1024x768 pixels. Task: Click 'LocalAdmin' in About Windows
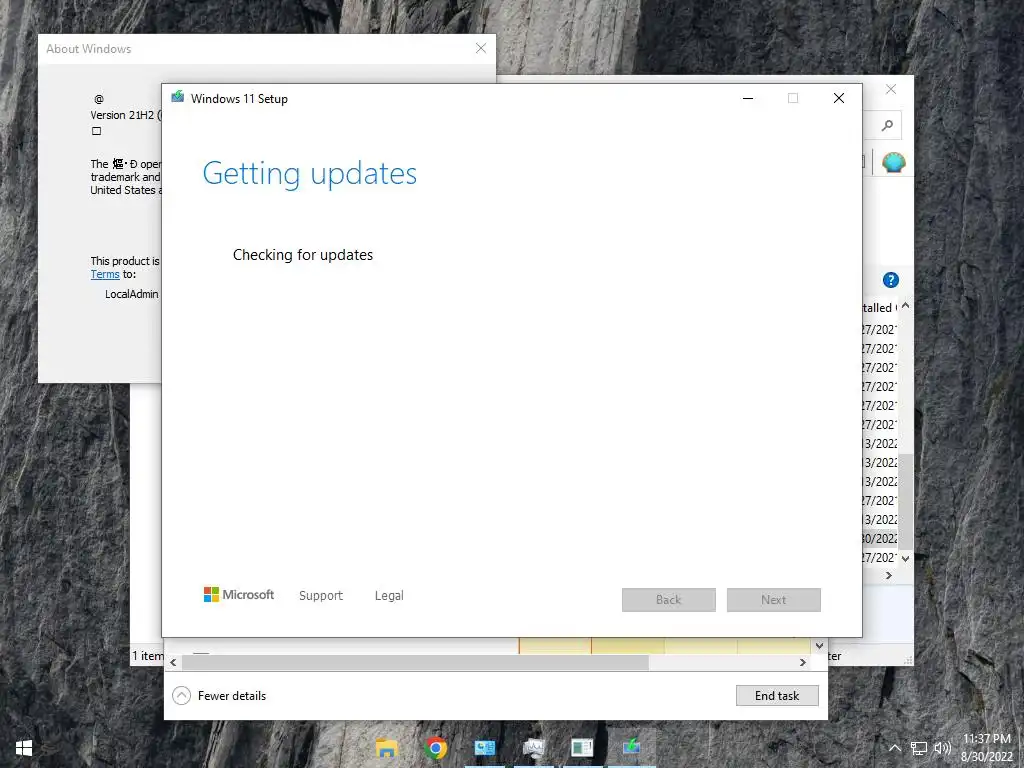[132, 294]
